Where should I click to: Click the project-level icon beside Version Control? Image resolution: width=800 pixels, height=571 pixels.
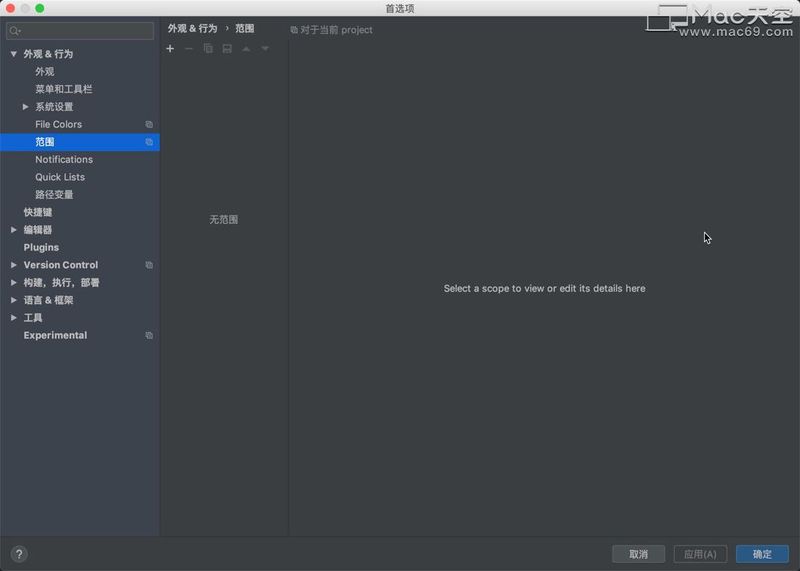coord(149,265)
